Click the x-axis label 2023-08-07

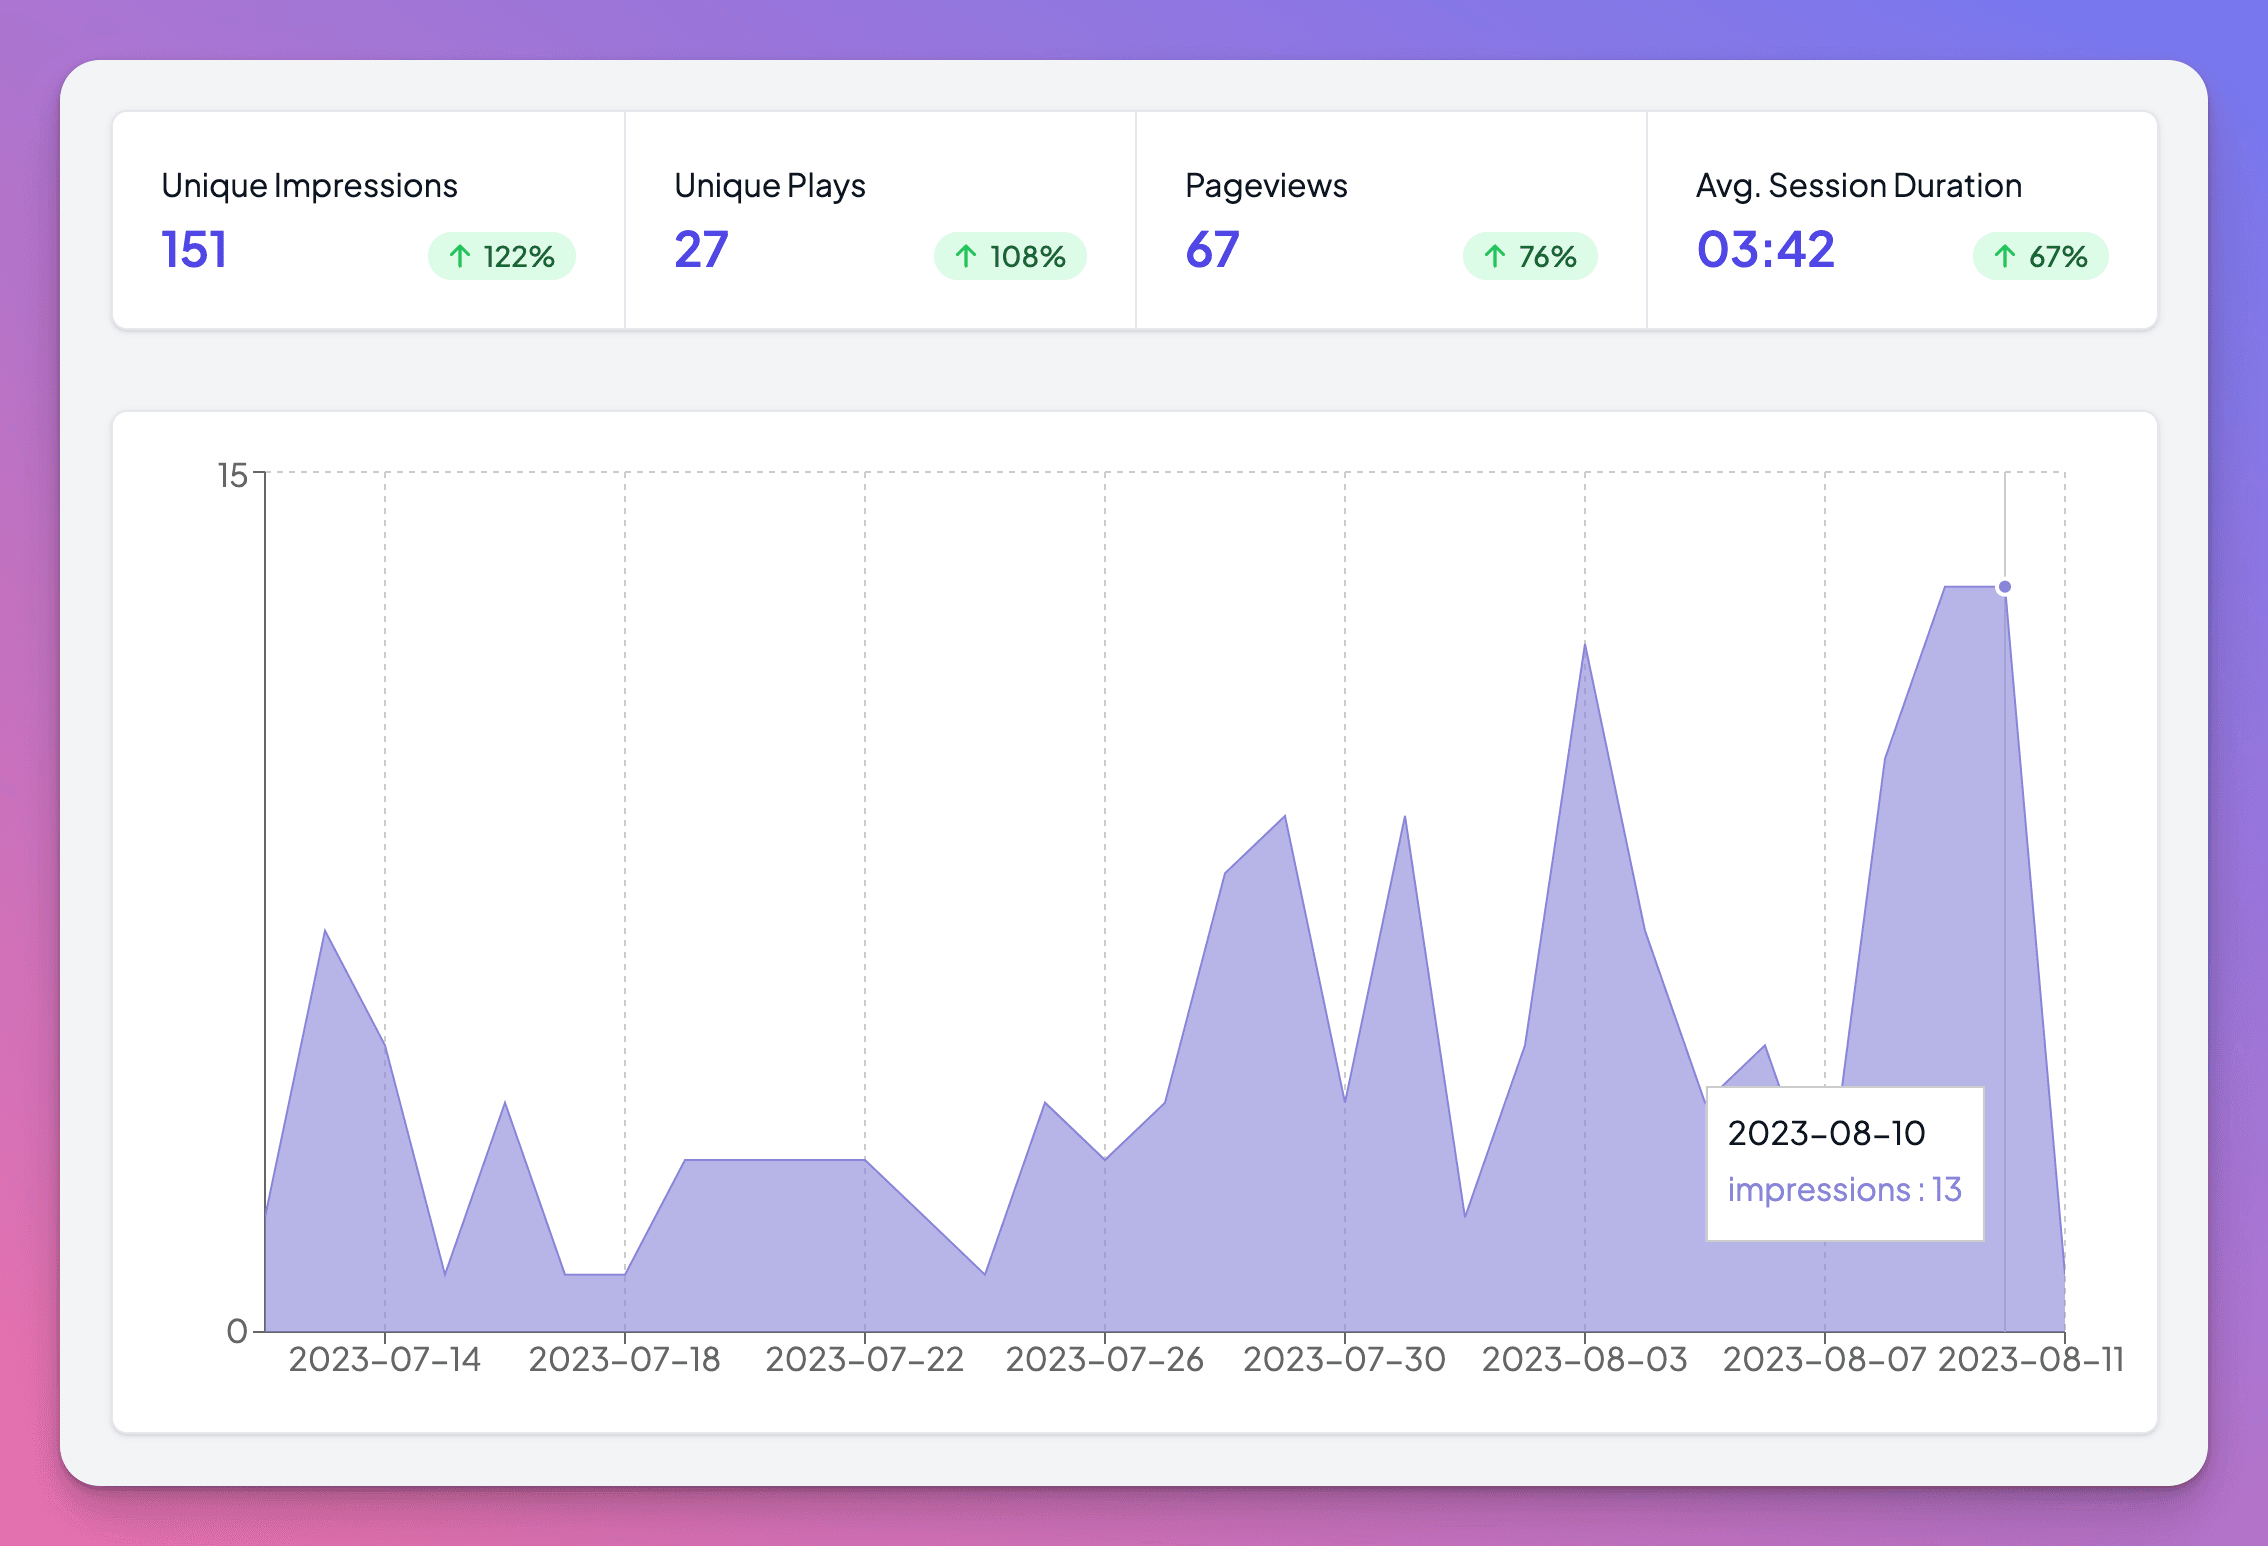1825,1359
